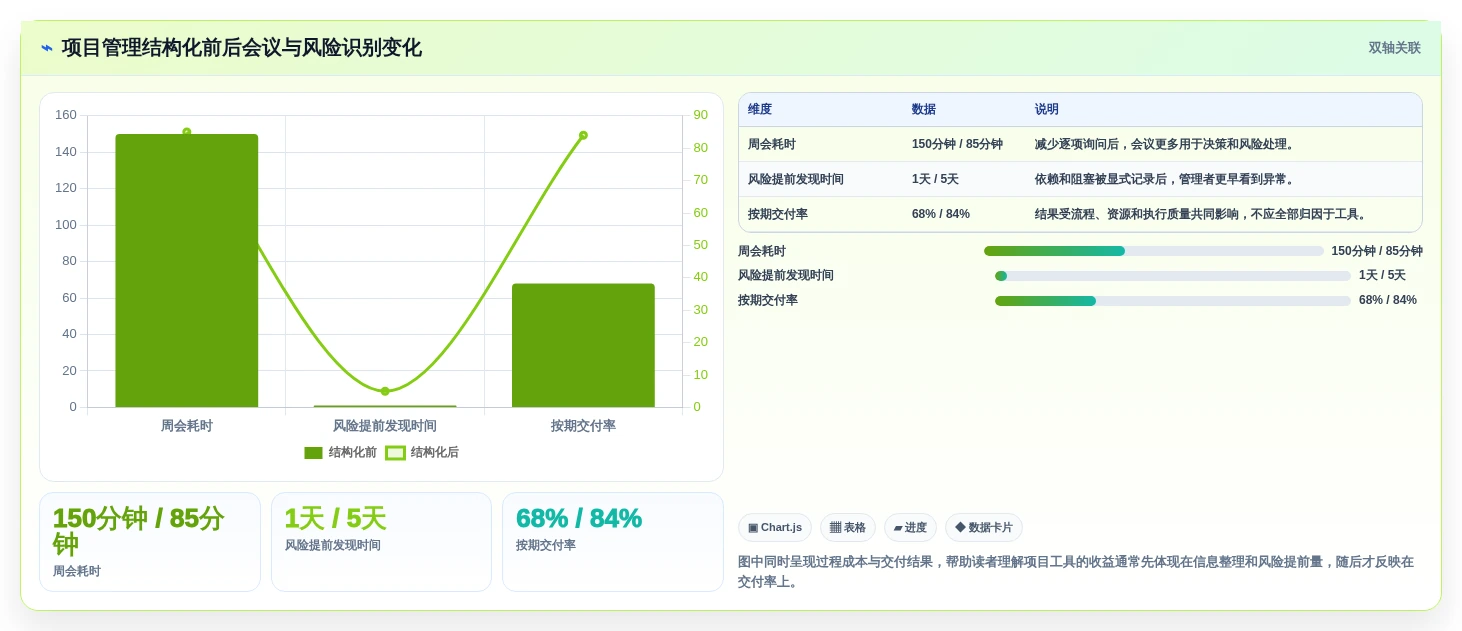
Task: Click the 周会耗时 bar in chart
Action: click(186, 270)
